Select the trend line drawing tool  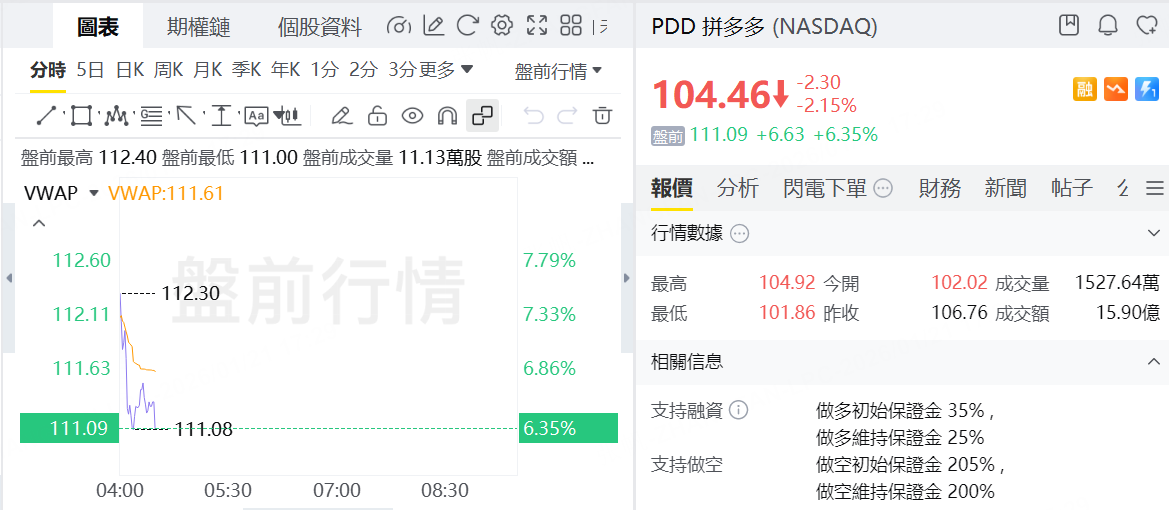tap(47, 116)
